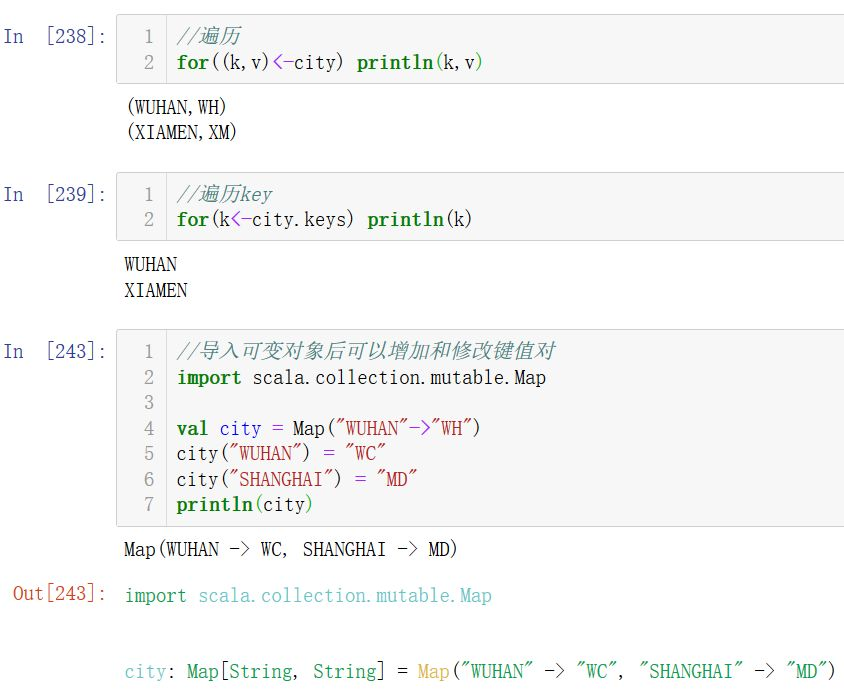The width and height of the screenshot is (844, 689).
Task: Click the city("SHANGHAI") = "MD" line
Action: pos(296,479)
